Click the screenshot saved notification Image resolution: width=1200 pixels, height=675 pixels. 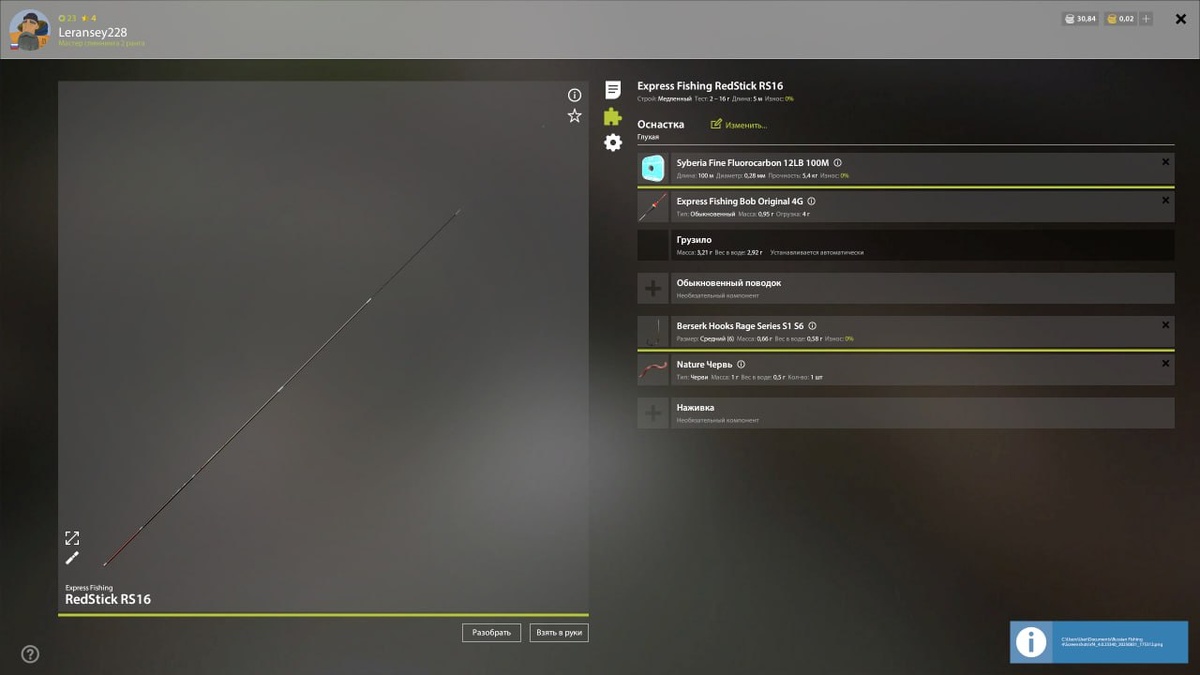1100,642
